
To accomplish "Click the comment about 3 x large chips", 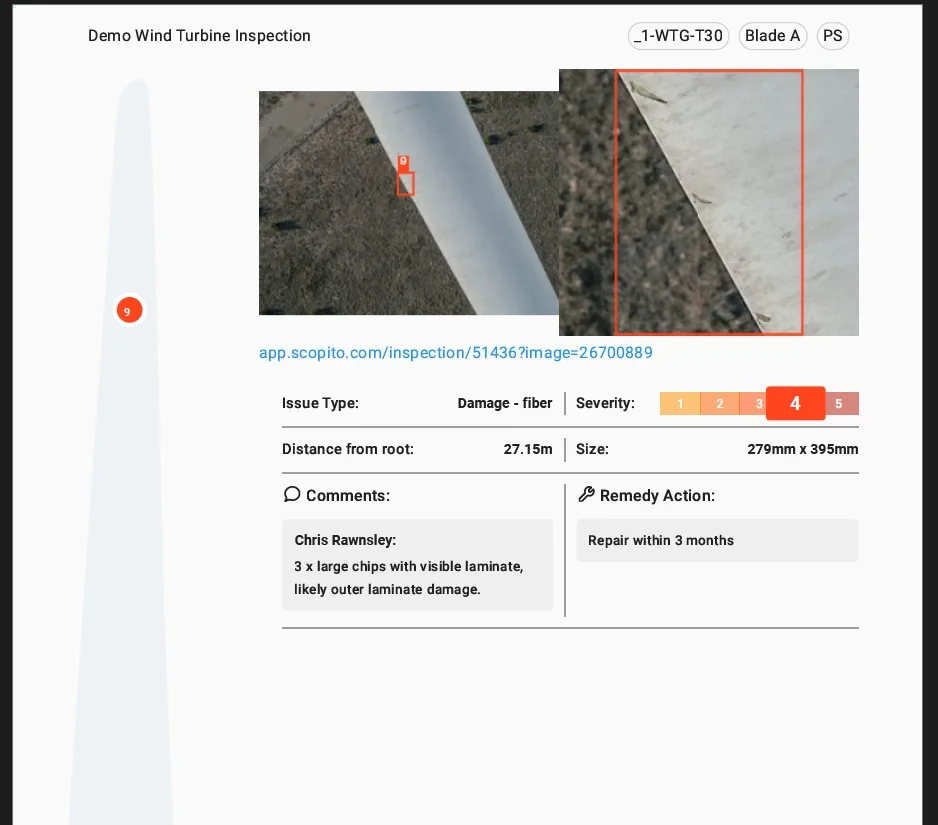I will coord(409,578).
